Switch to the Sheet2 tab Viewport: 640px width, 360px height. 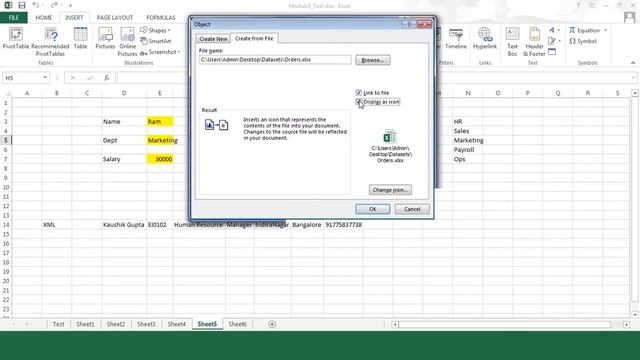click(x=116, y=324)
